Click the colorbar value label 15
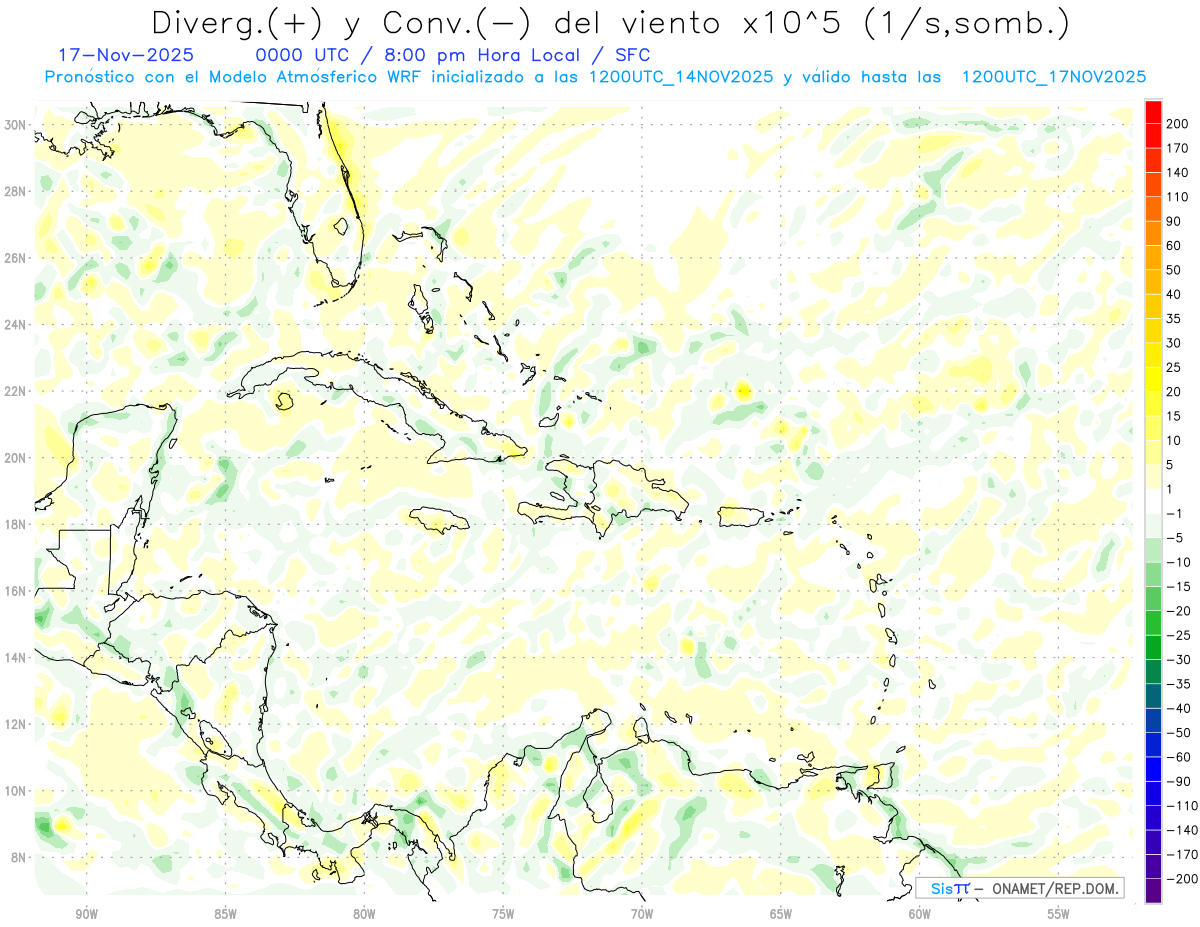The width and height of the screenshot is (1200, 927). pyautogui.click(x=1175, y=416)
